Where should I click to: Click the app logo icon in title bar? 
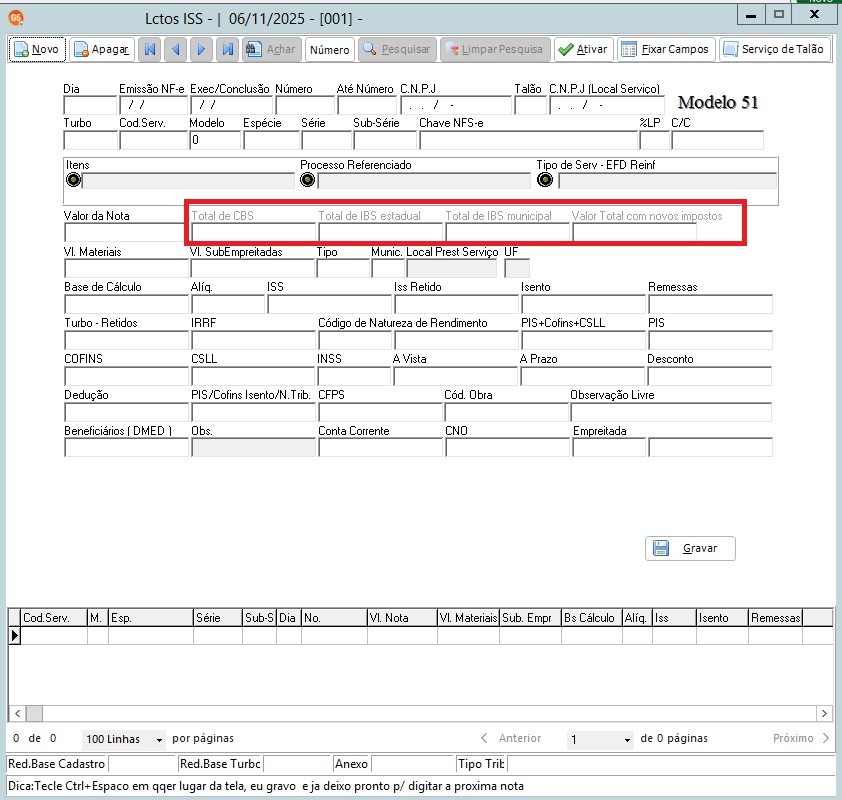click(16, 18)
